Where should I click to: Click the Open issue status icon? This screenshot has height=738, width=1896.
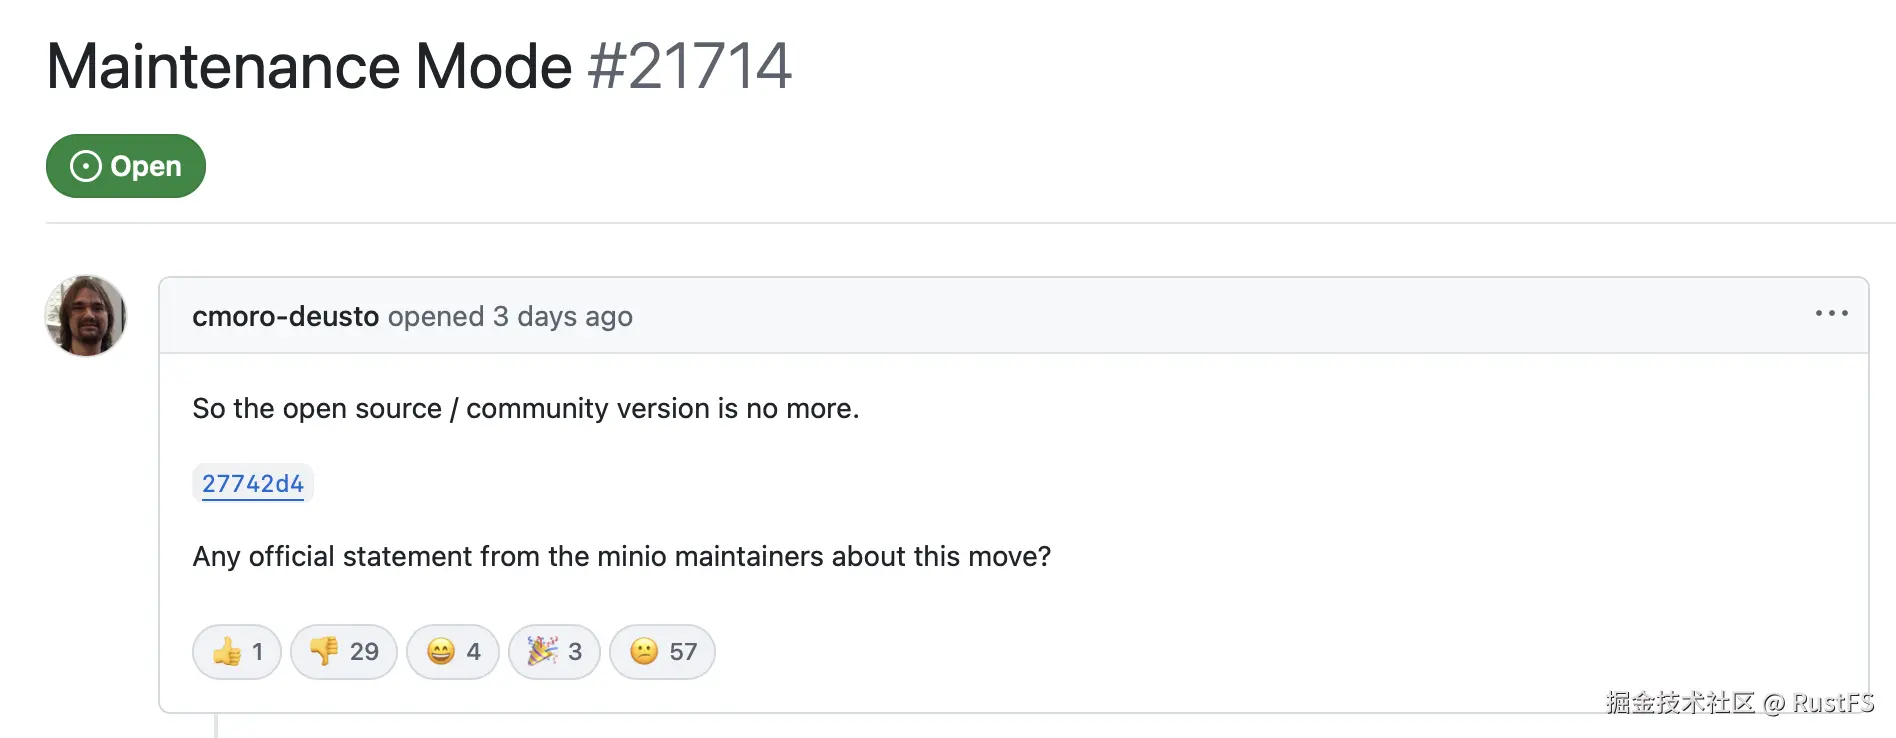pos(87,165)
